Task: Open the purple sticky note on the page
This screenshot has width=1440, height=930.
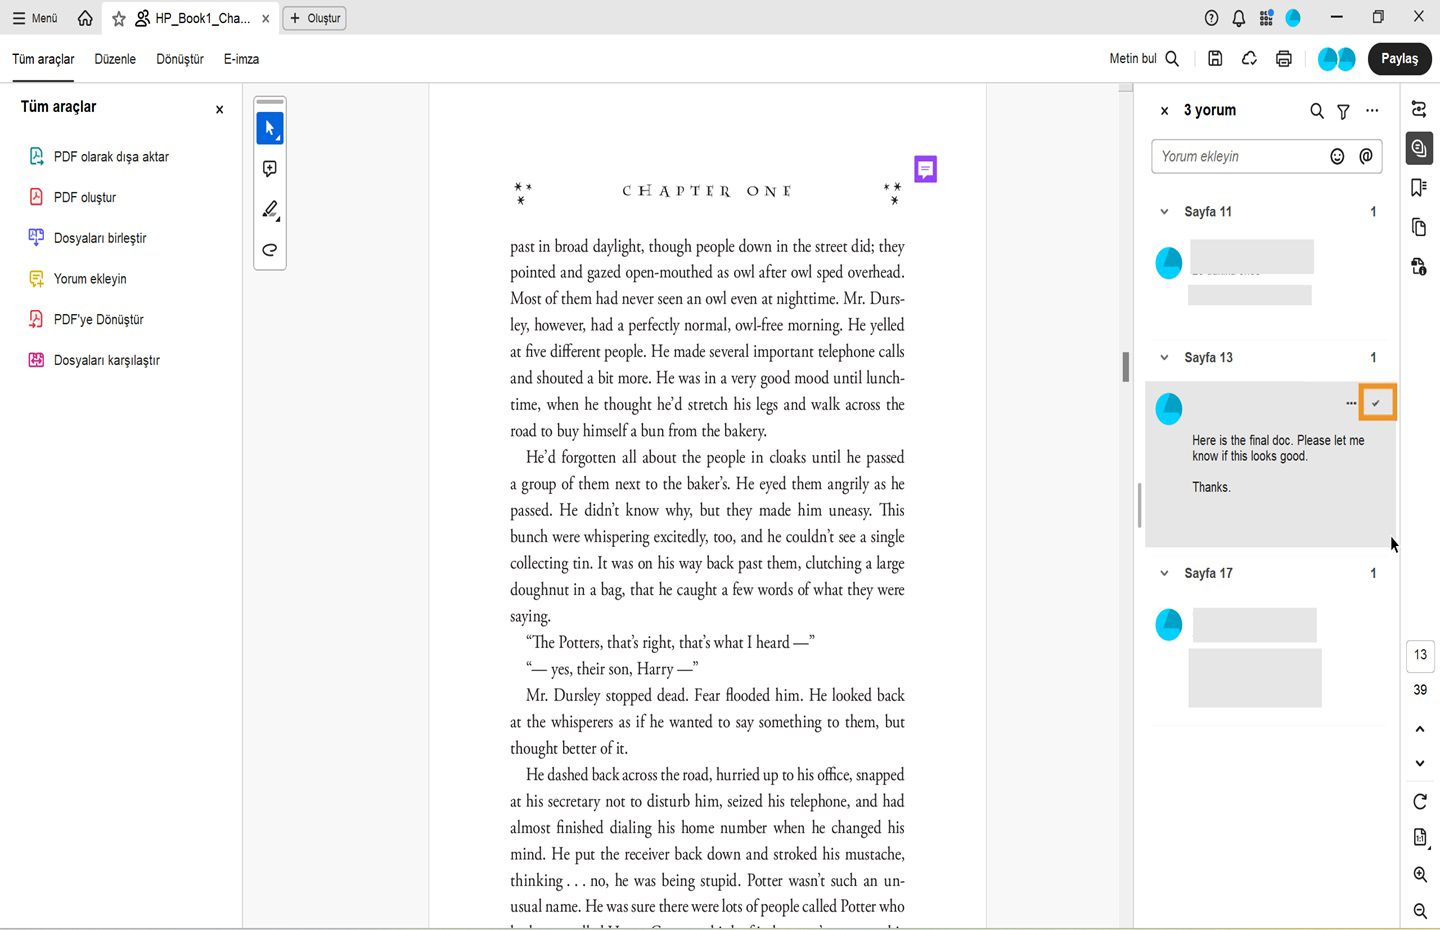Action: pos(926,169)
